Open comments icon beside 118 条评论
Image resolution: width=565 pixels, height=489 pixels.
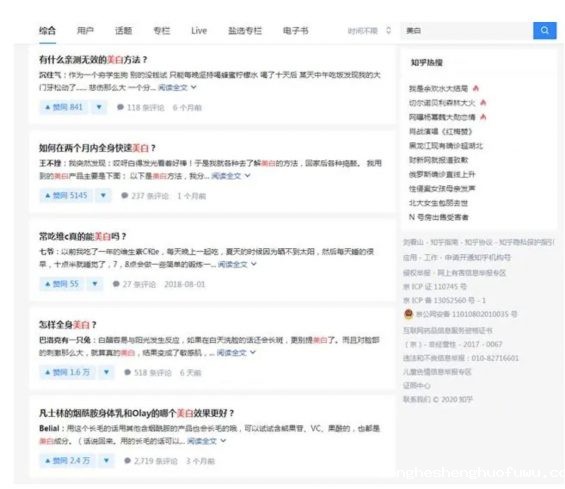click(x=120, y=107)
